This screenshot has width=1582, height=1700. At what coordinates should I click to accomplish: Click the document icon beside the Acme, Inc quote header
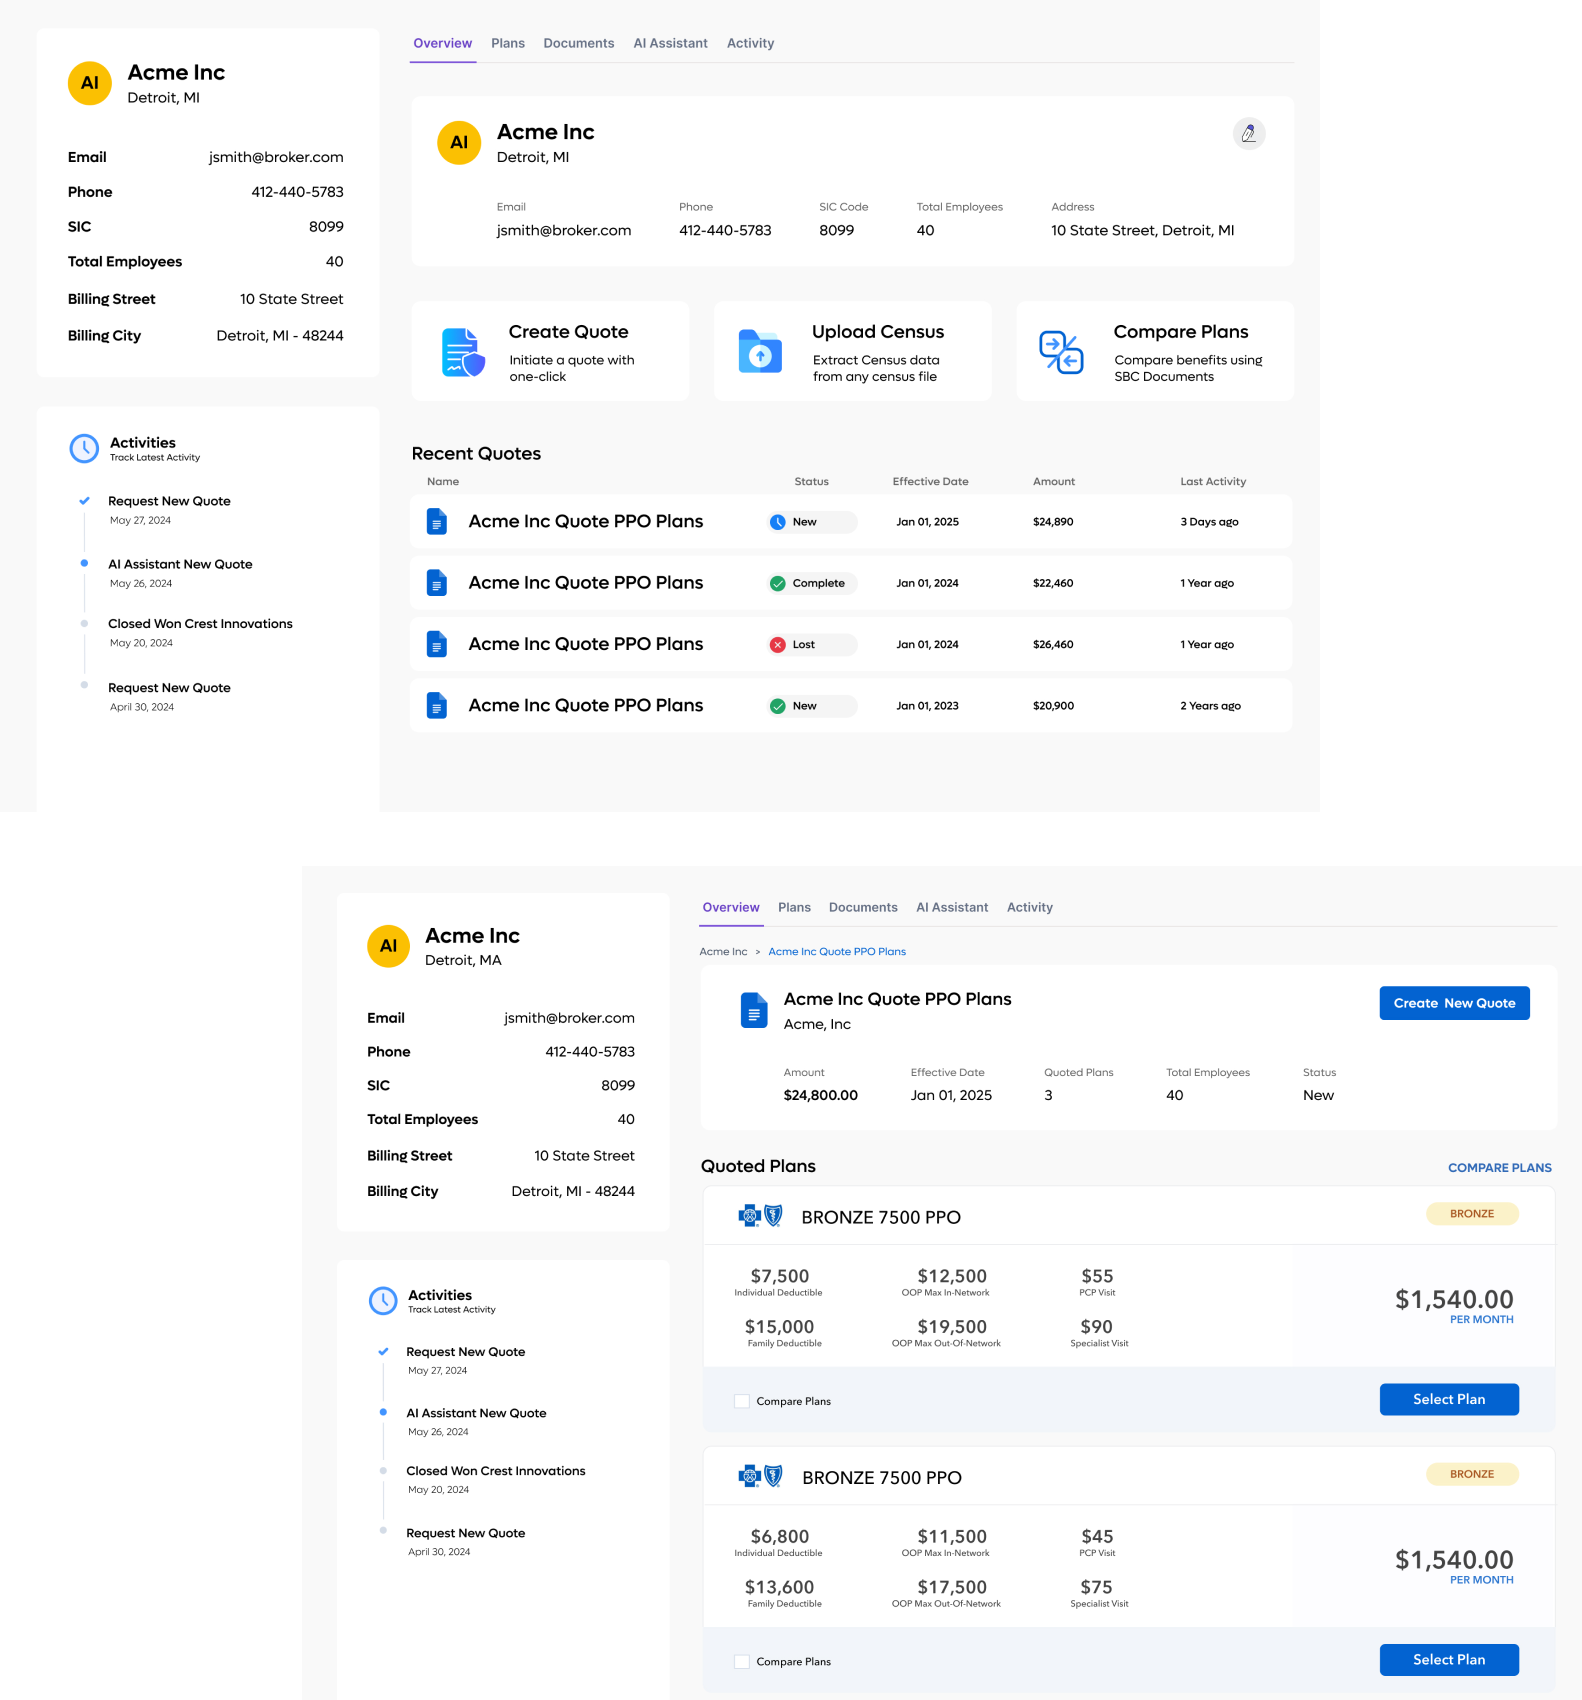pos(754,1010)
